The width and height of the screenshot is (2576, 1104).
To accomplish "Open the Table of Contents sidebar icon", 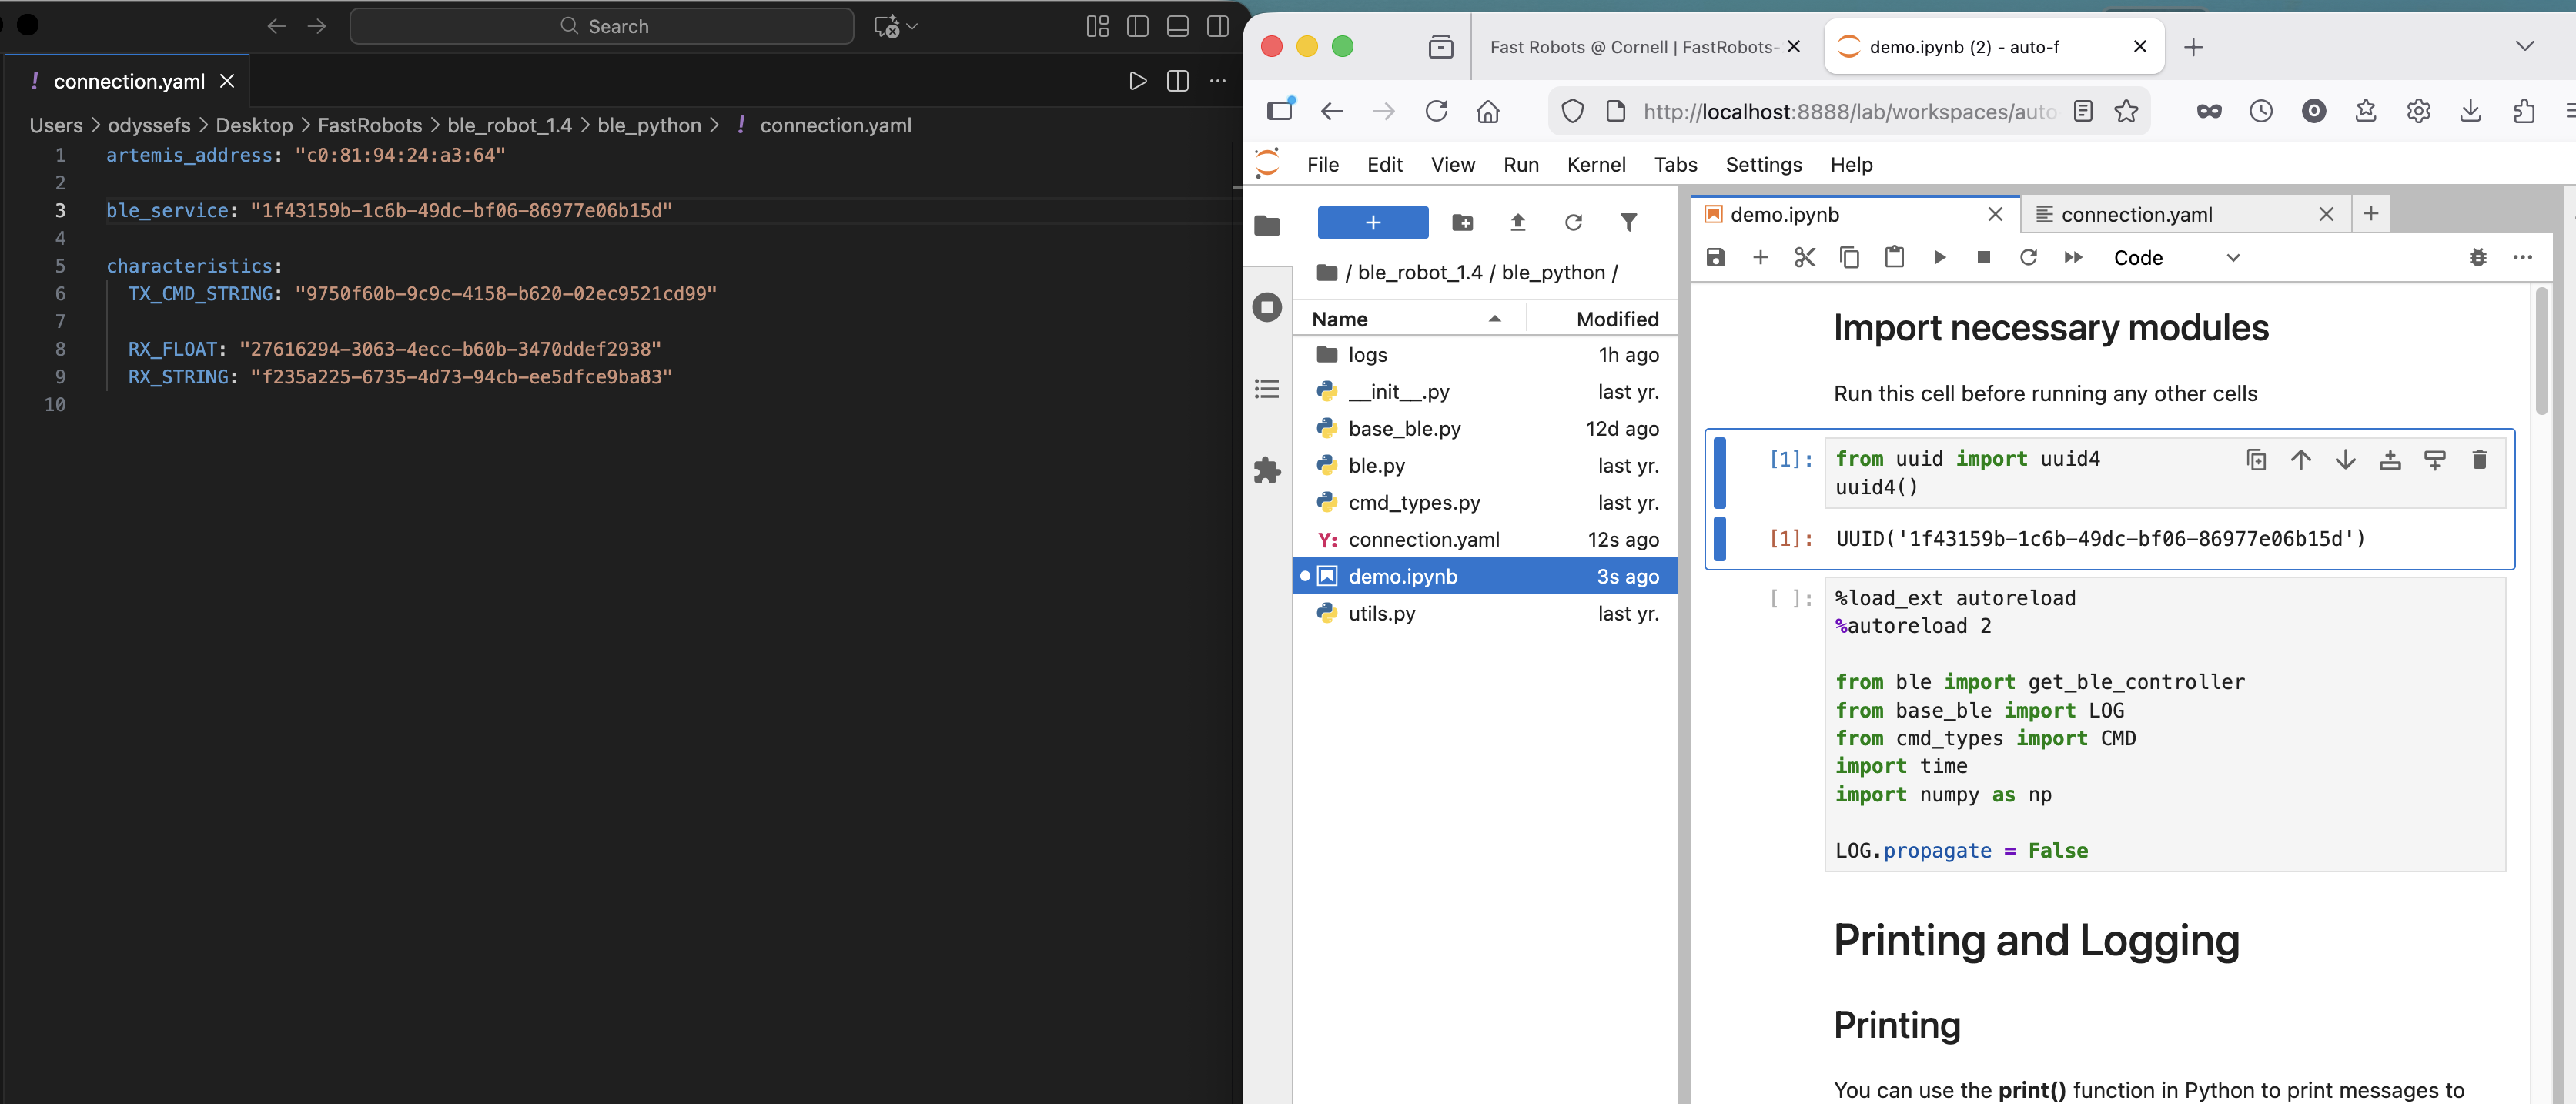I will [x=1267, y=389].
